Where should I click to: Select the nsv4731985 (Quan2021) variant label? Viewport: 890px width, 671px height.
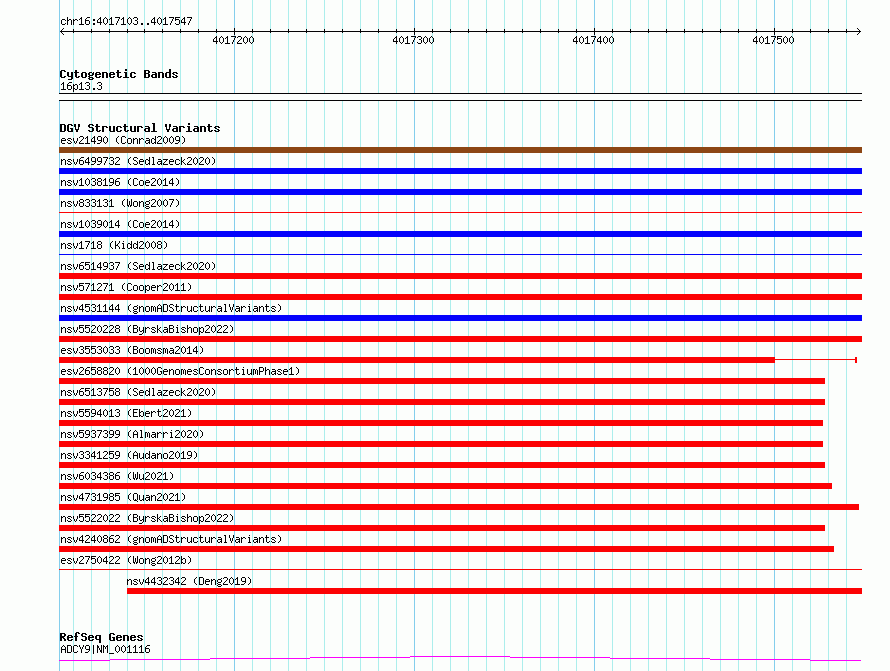(122, 497)
